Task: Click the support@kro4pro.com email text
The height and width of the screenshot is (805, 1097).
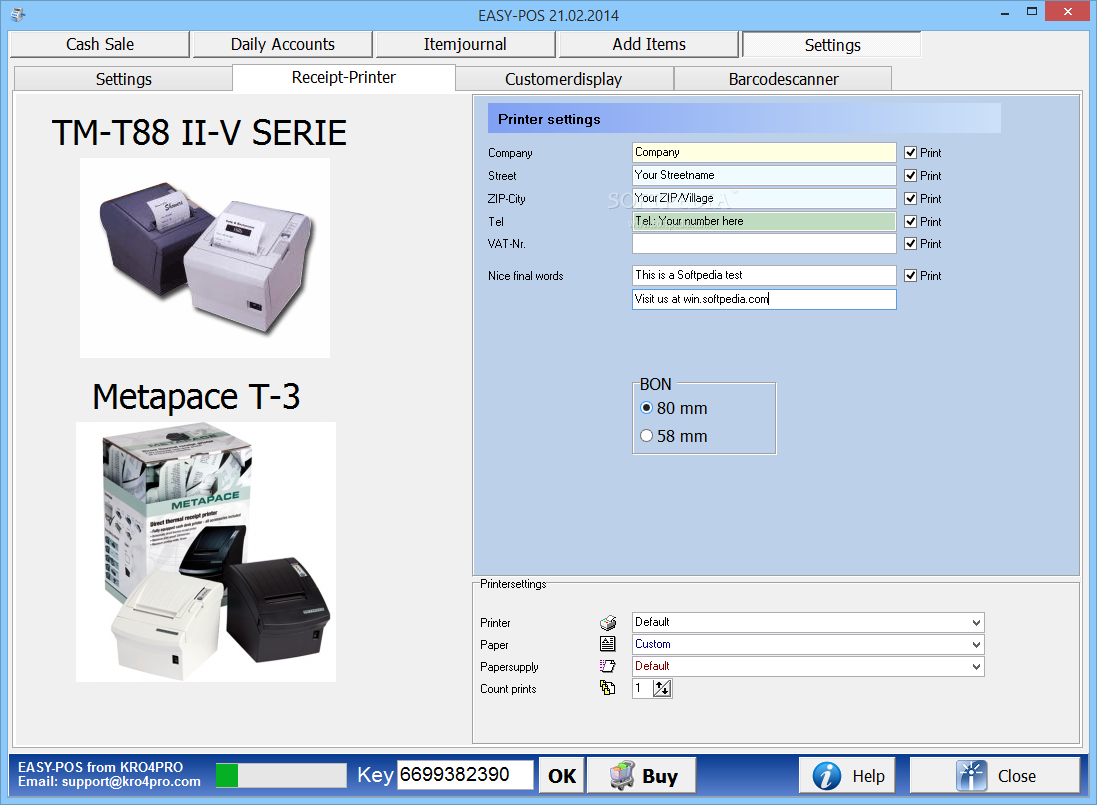Action: pyautogui.click(x=131, y=782)
